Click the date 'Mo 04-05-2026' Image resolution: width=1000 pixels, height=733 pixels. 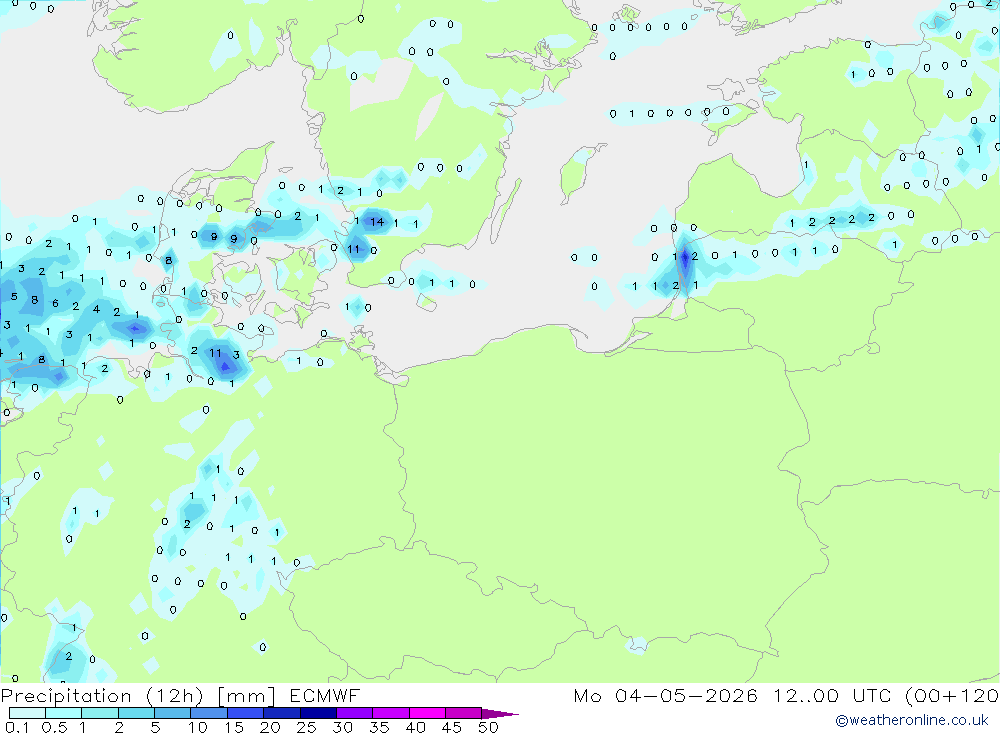click(665, 695)
